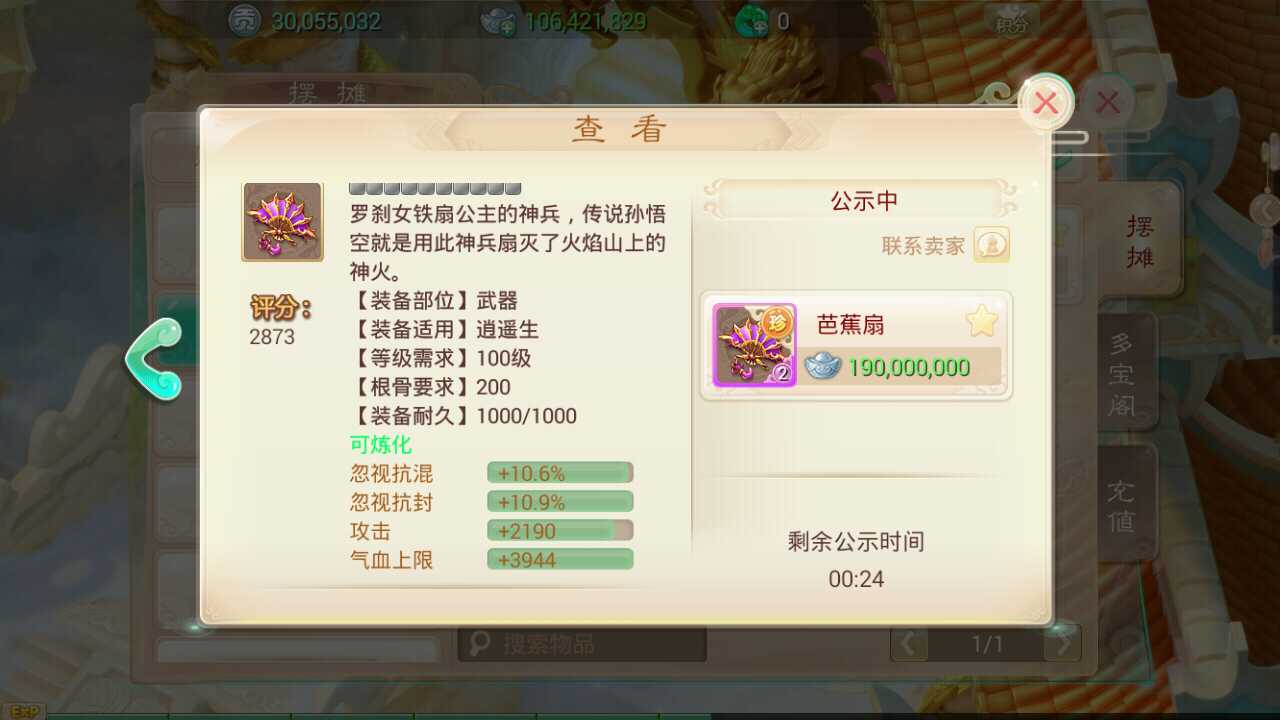Tap the 联系卖家 contact seller icon

pyautogui.click(x=991, y=245)
